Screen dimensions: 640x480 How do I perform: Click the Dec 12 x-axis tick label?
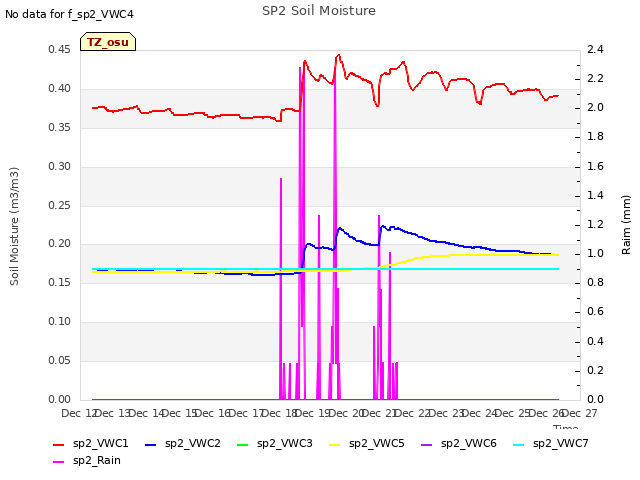pyautogui.click(x=79, y=413)
